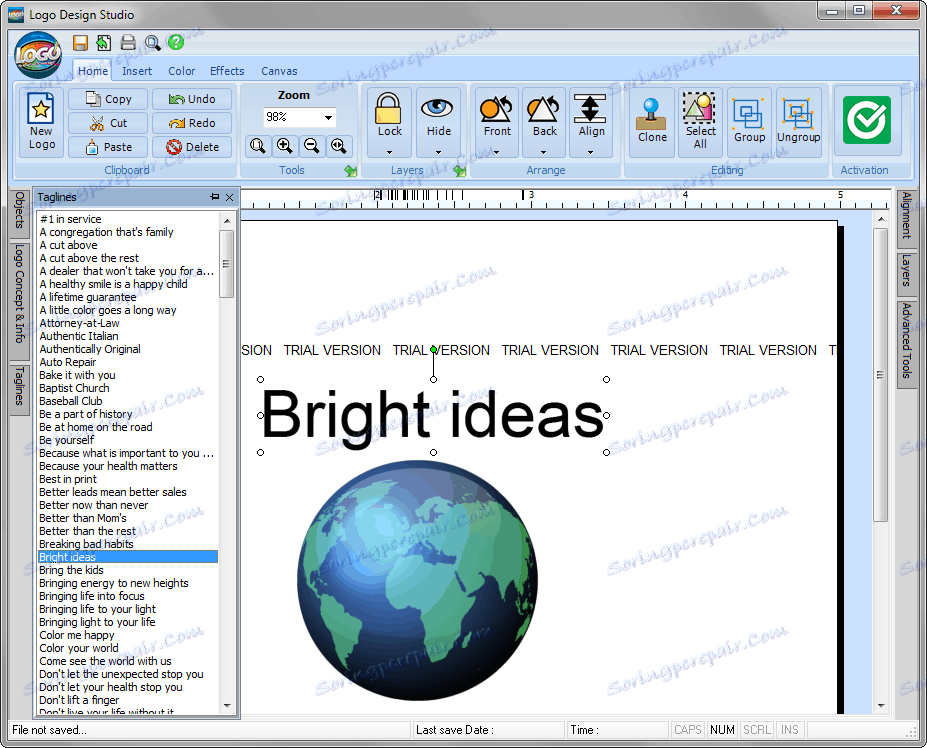Switch to the Home ribbon tab
Screen dimensions: 927x748
coord(93,71)
